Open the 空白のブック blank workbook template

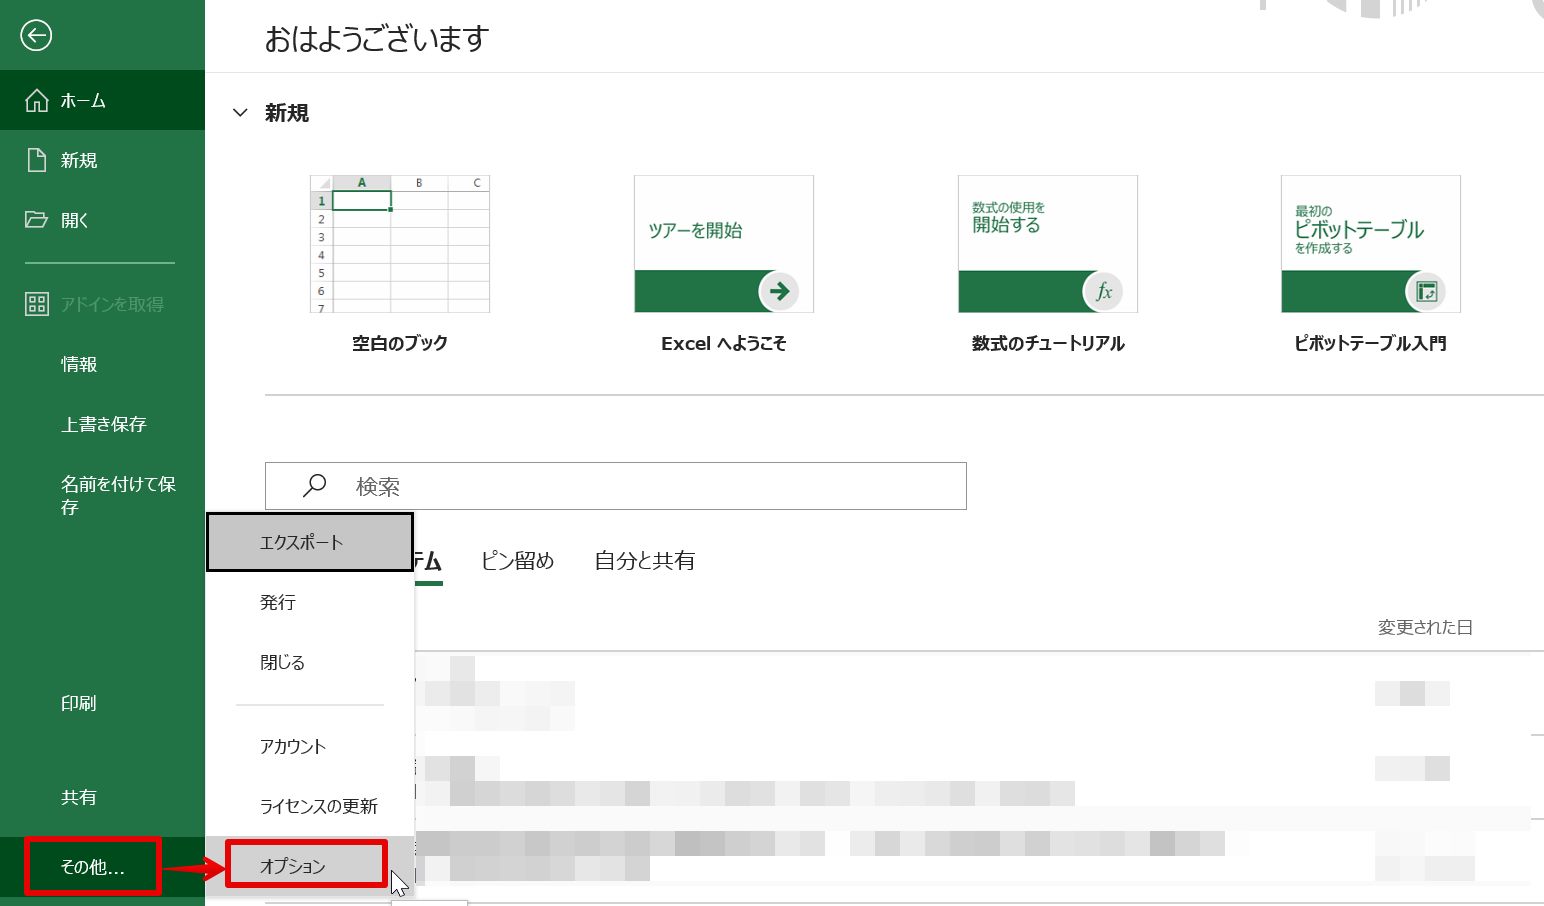pyautogui.click(x=400, y=244)
